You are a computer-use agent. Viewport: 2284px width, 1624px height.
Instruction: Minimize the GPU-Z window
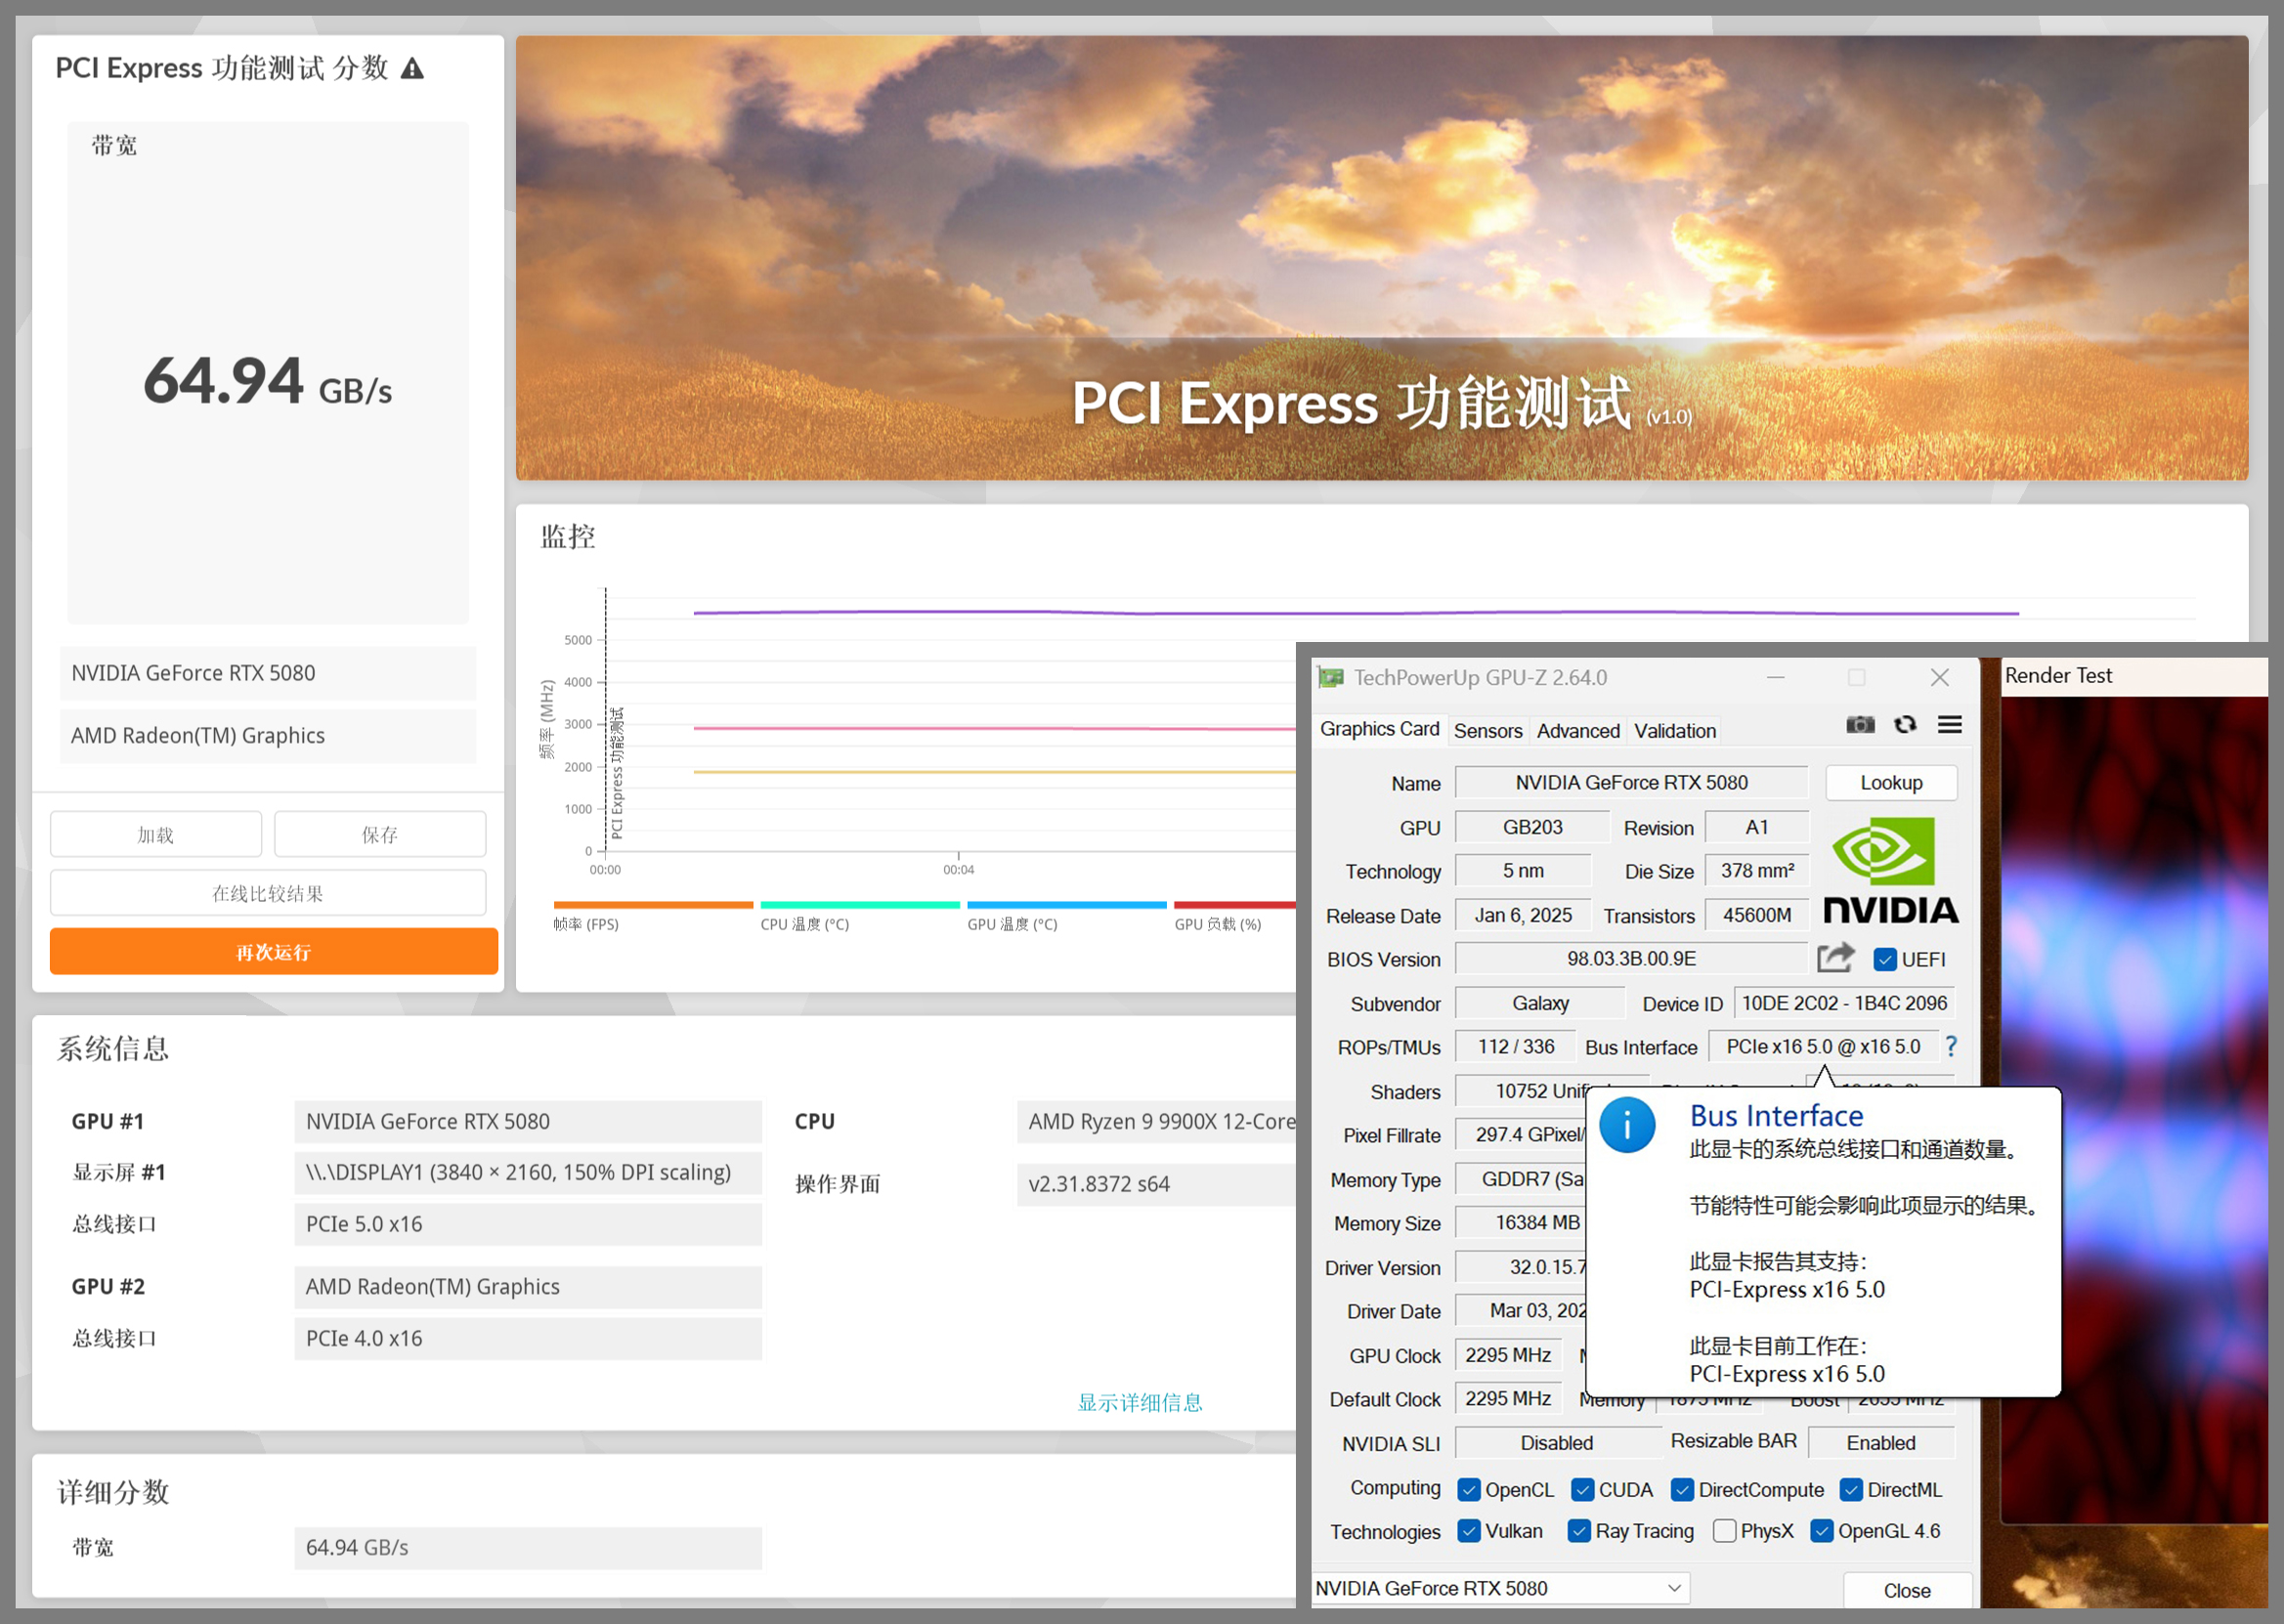[x=1775, y=677]
